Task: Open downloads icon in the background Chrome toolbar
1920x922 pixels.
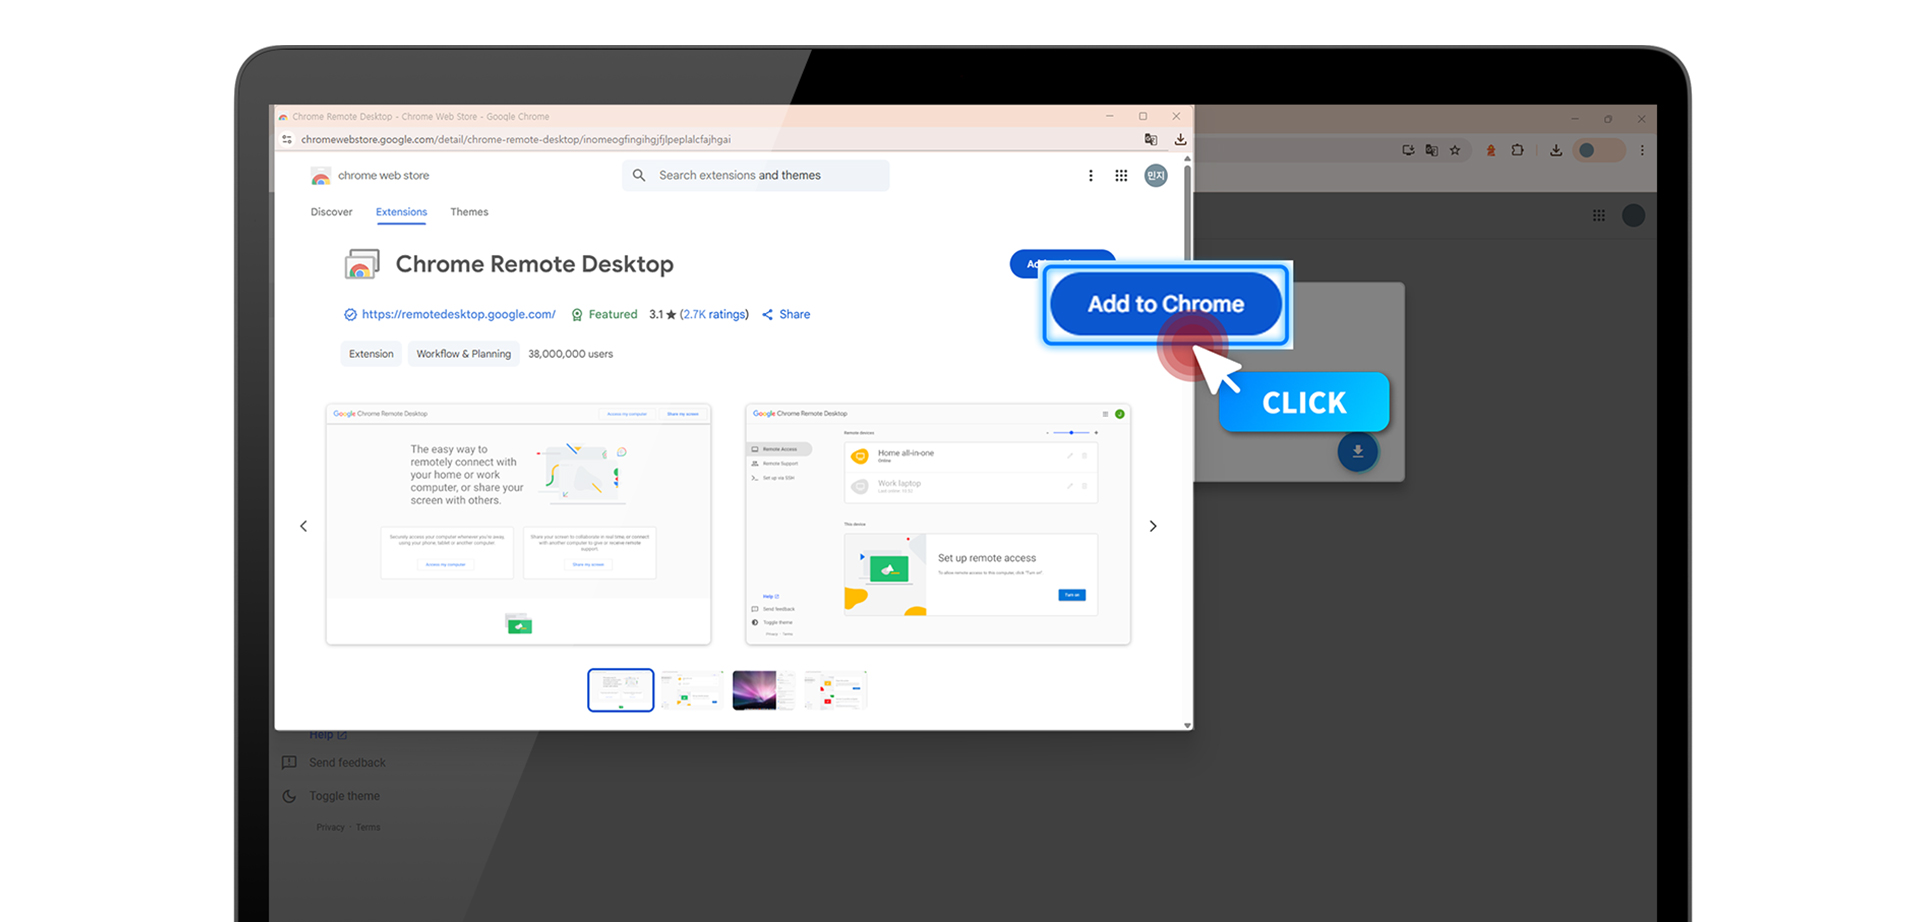Action: click(1556, 150)
